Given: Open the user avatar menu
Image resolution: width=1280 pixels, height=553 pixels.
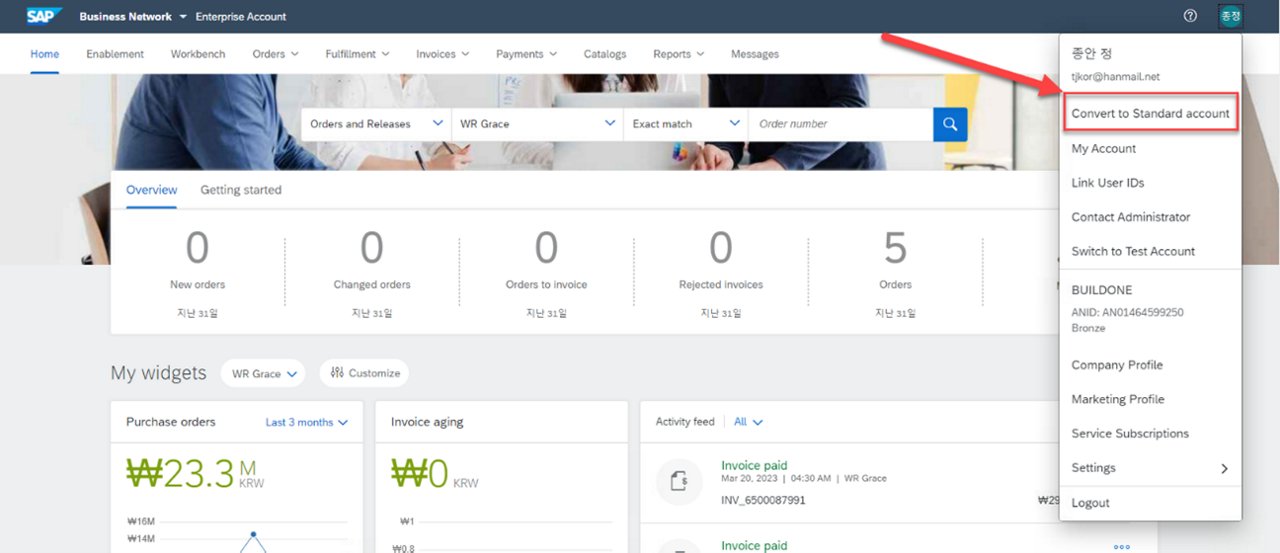Looking at the screenshot, I should (x=1230, y=16).
